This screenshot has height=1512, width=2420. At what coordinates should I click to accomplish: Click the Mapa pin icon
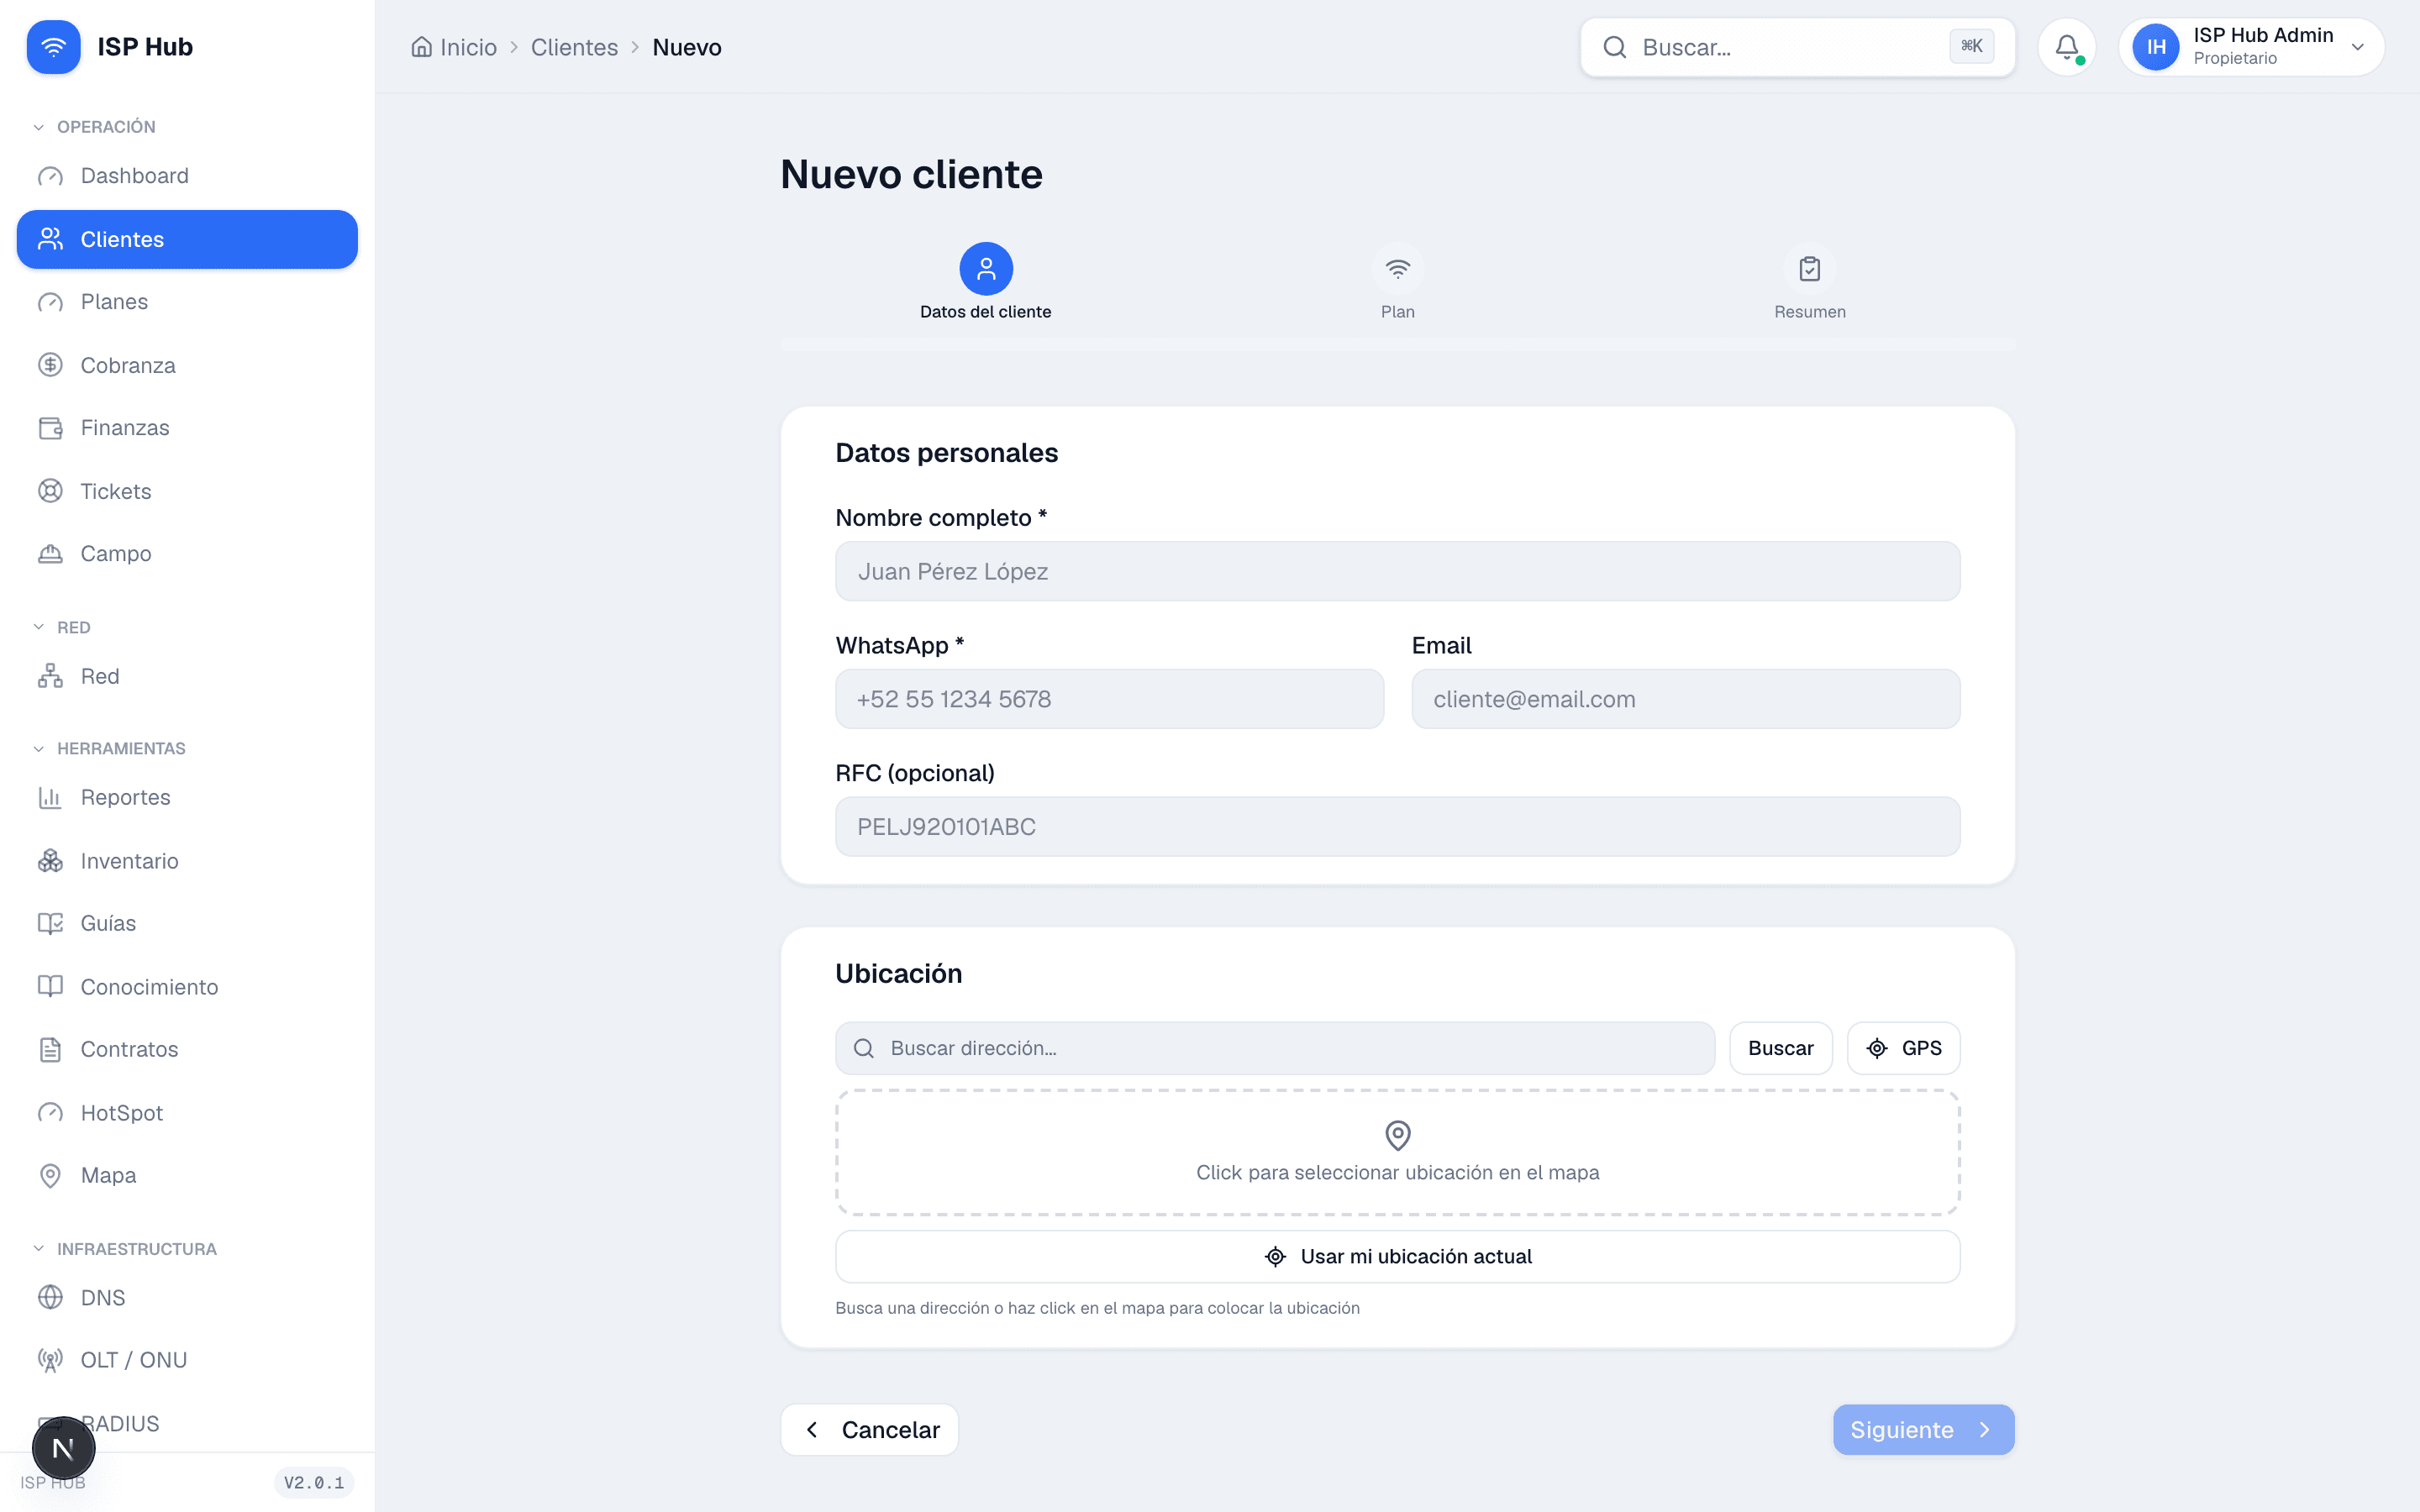(50, 1175)
